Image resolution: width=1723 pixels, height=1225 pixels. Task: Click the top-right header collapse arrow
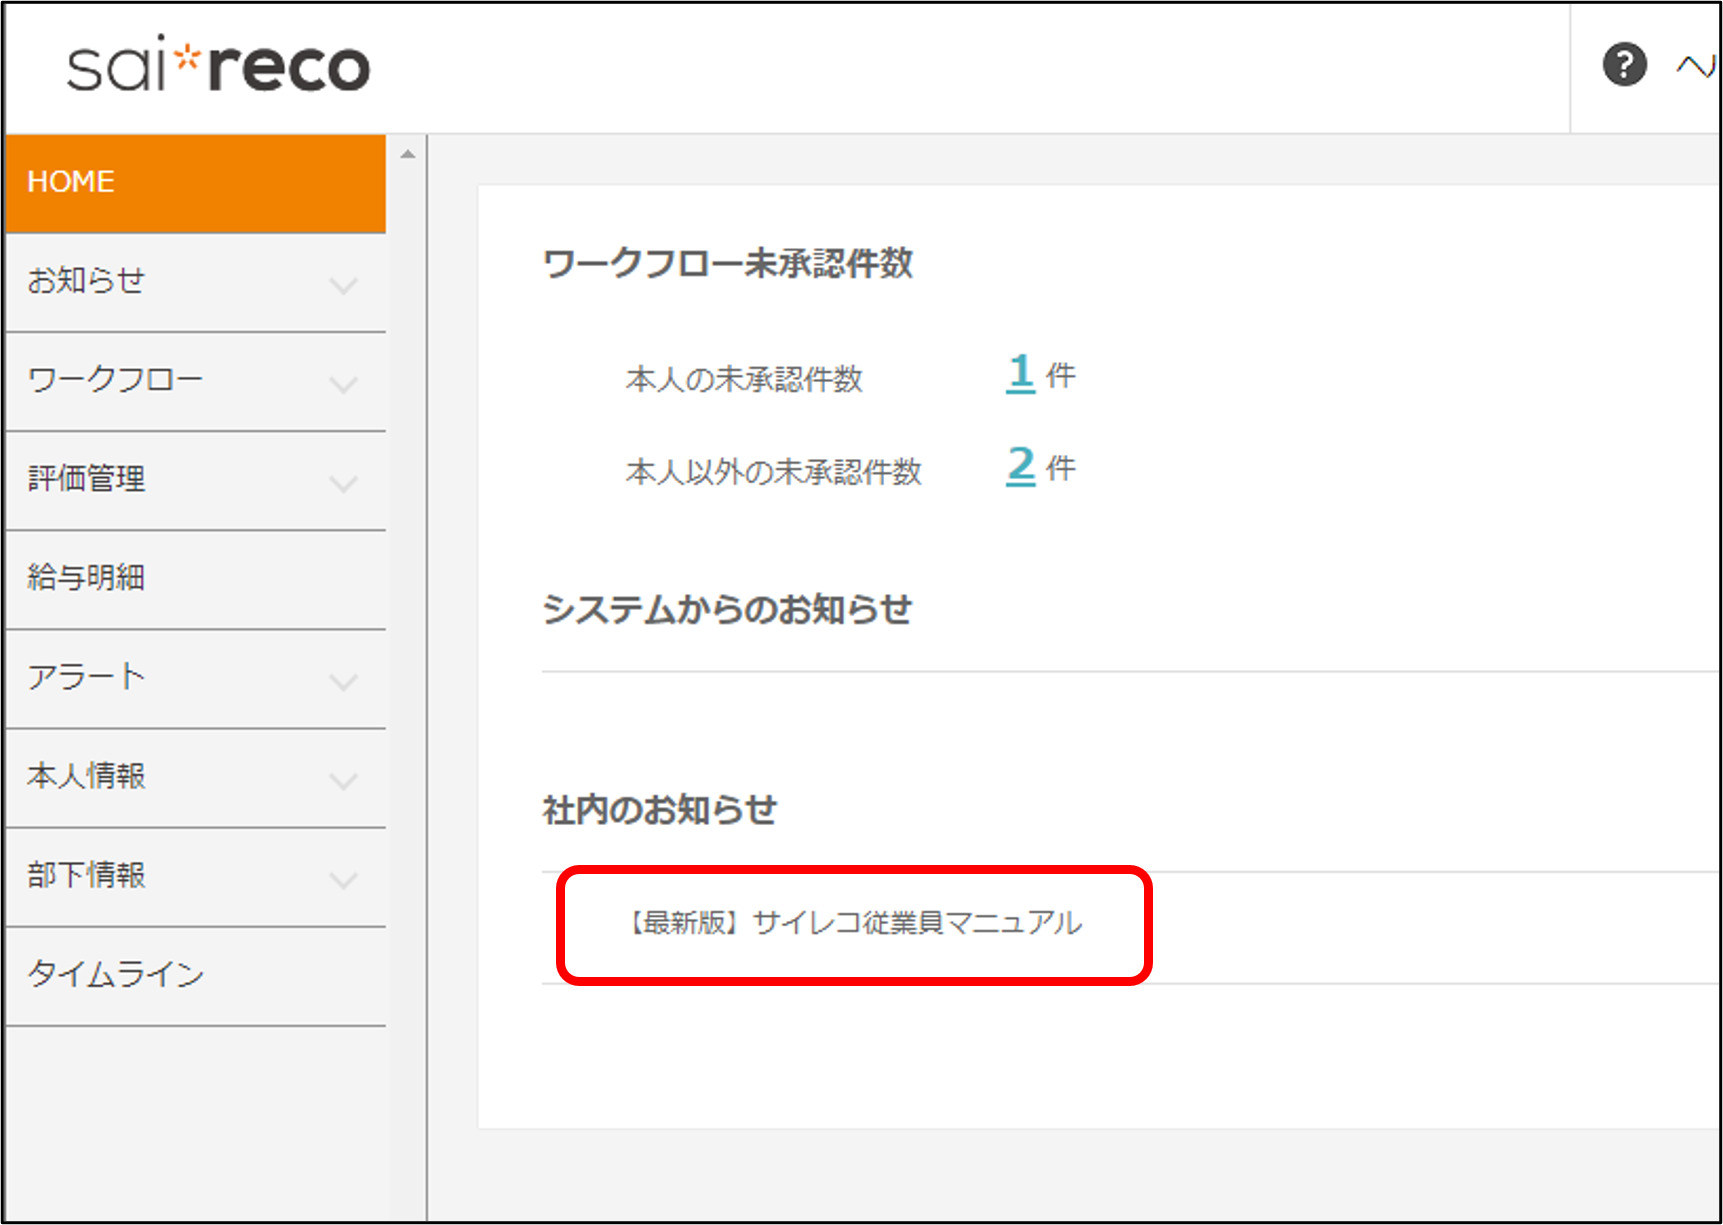[1696, 66]
